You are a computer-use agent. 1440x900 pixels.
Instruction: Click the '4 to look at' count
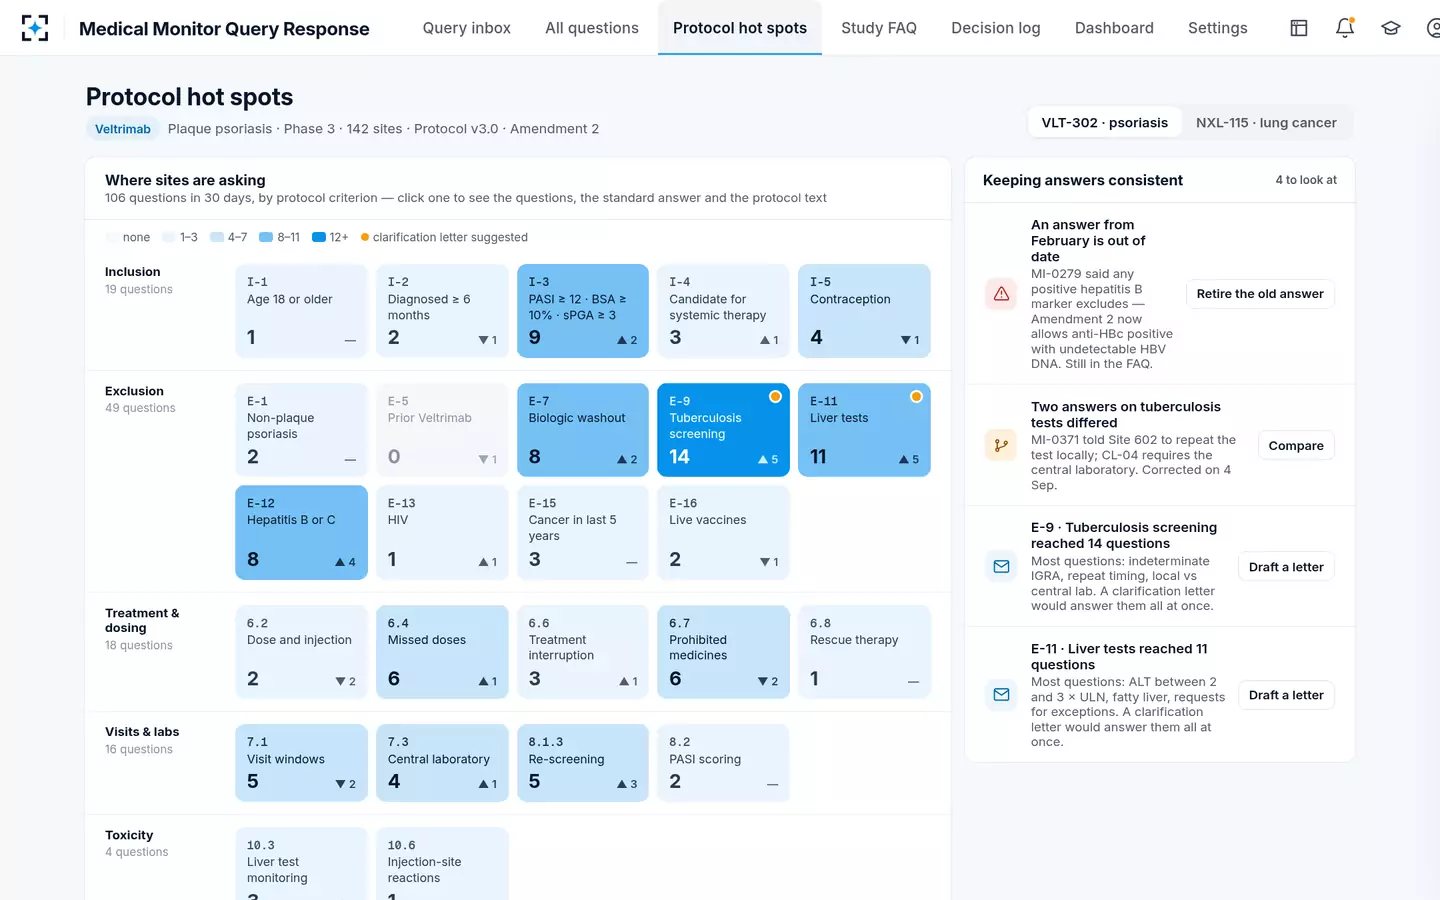pyautogui.click(x=1306, y=180)
